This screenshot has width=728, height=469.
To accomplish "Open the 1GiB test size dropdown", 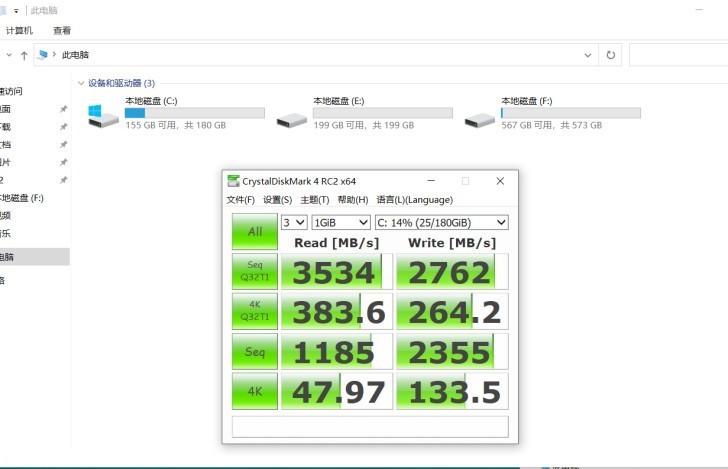I will [x=341, y=222].
